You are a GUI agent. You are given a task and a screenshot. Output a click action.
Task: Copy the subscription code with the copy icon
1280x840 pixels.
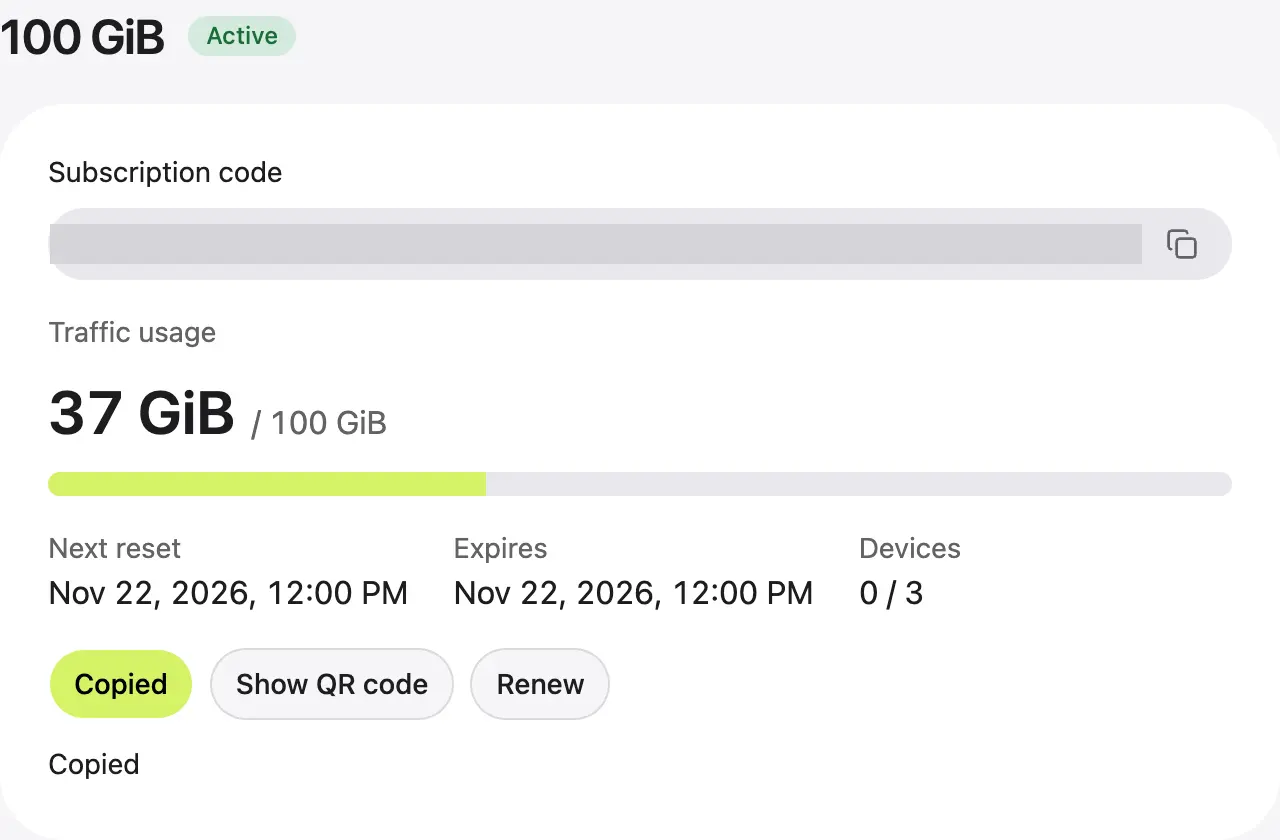click(1181, 244)
